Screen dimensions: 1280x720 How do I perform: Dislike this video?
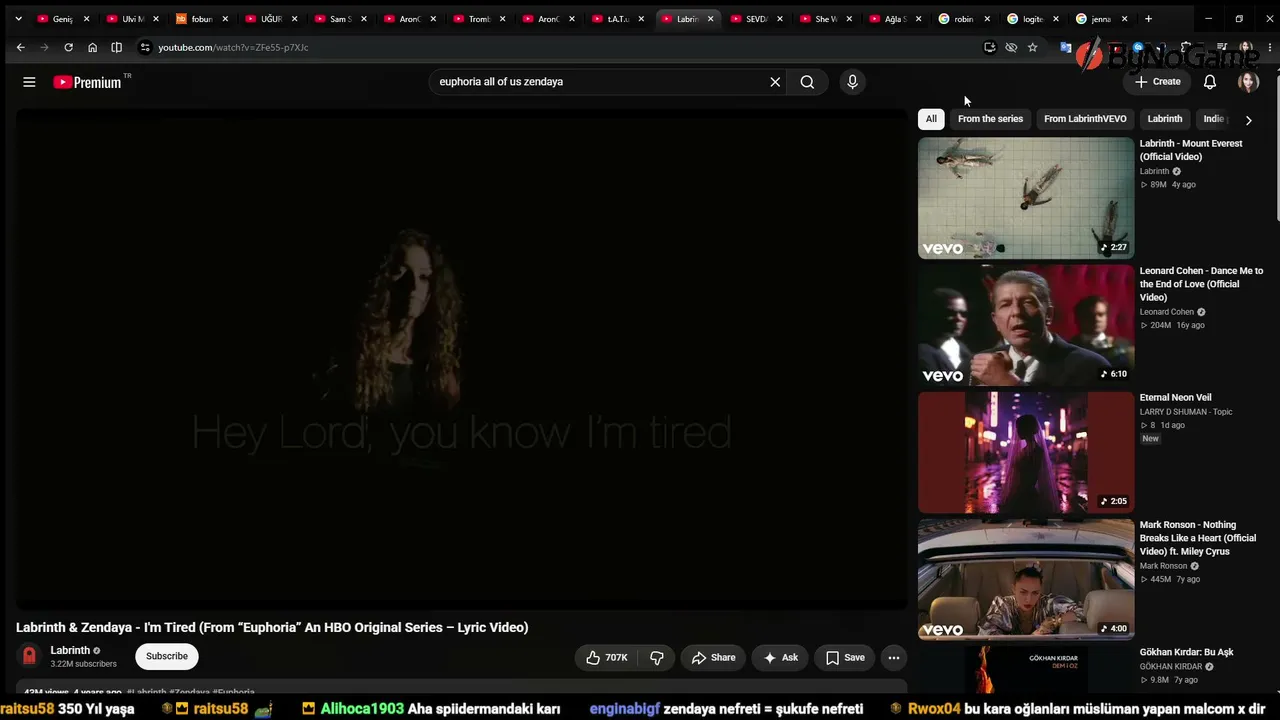tap(657, 657)
